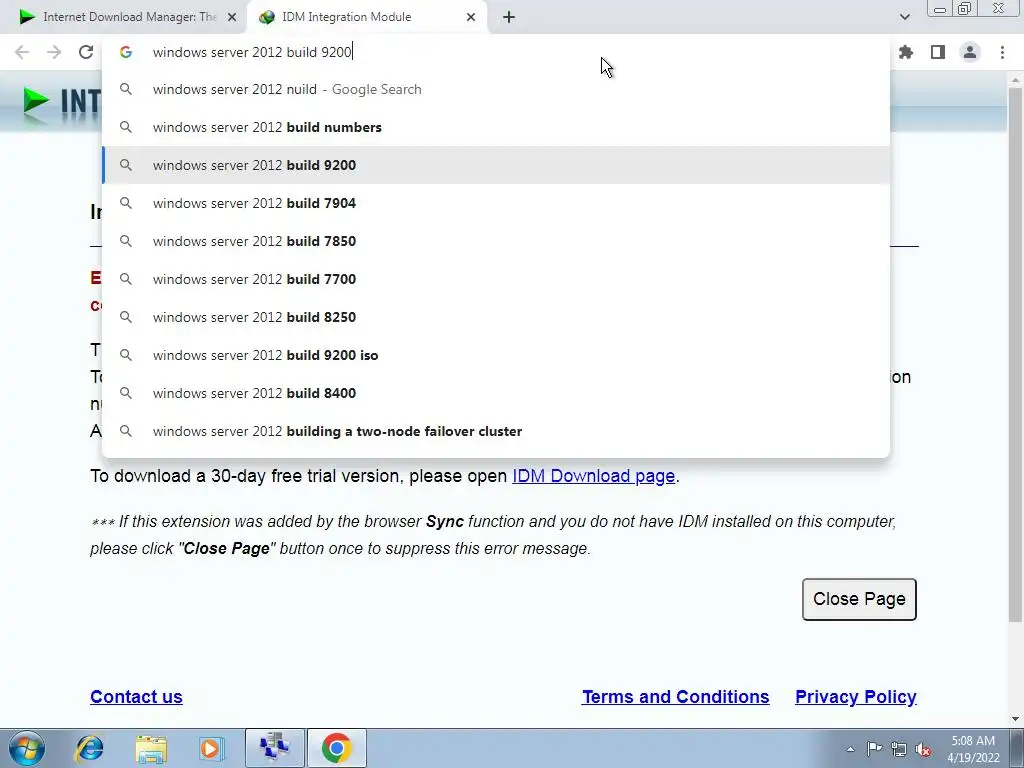This screenshot has width=1024, height=768.
Task: Choose suggestion 'windows server 2012 nuild'
Action: (x=496, y=89)
